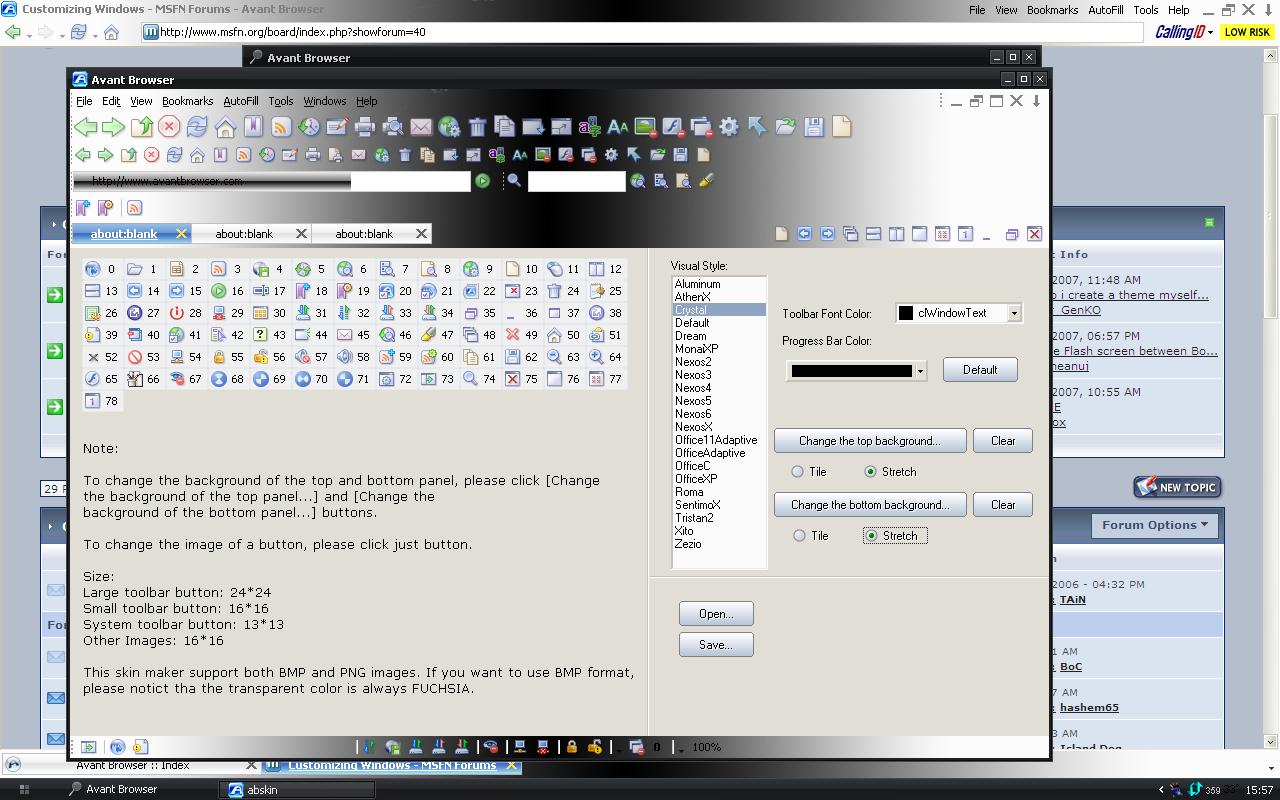
Task: Expand the 100% zoom dropdown in status bar
Action: (x=682, y=748)
